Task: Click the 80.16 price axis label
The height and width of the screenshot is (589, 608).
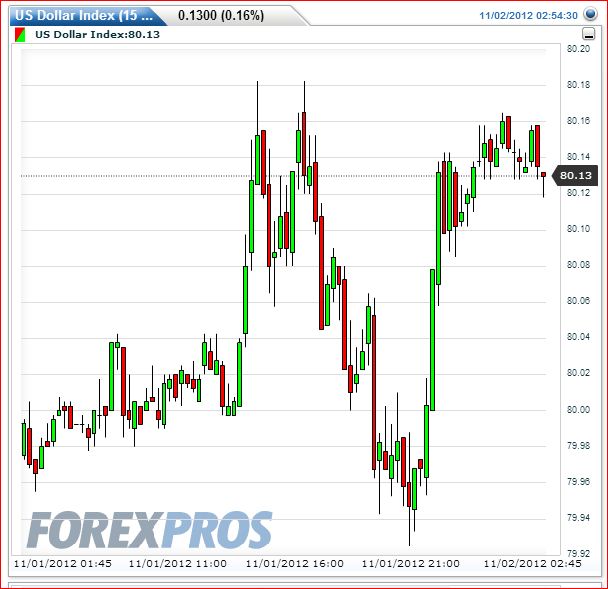Action: [578, 121]
